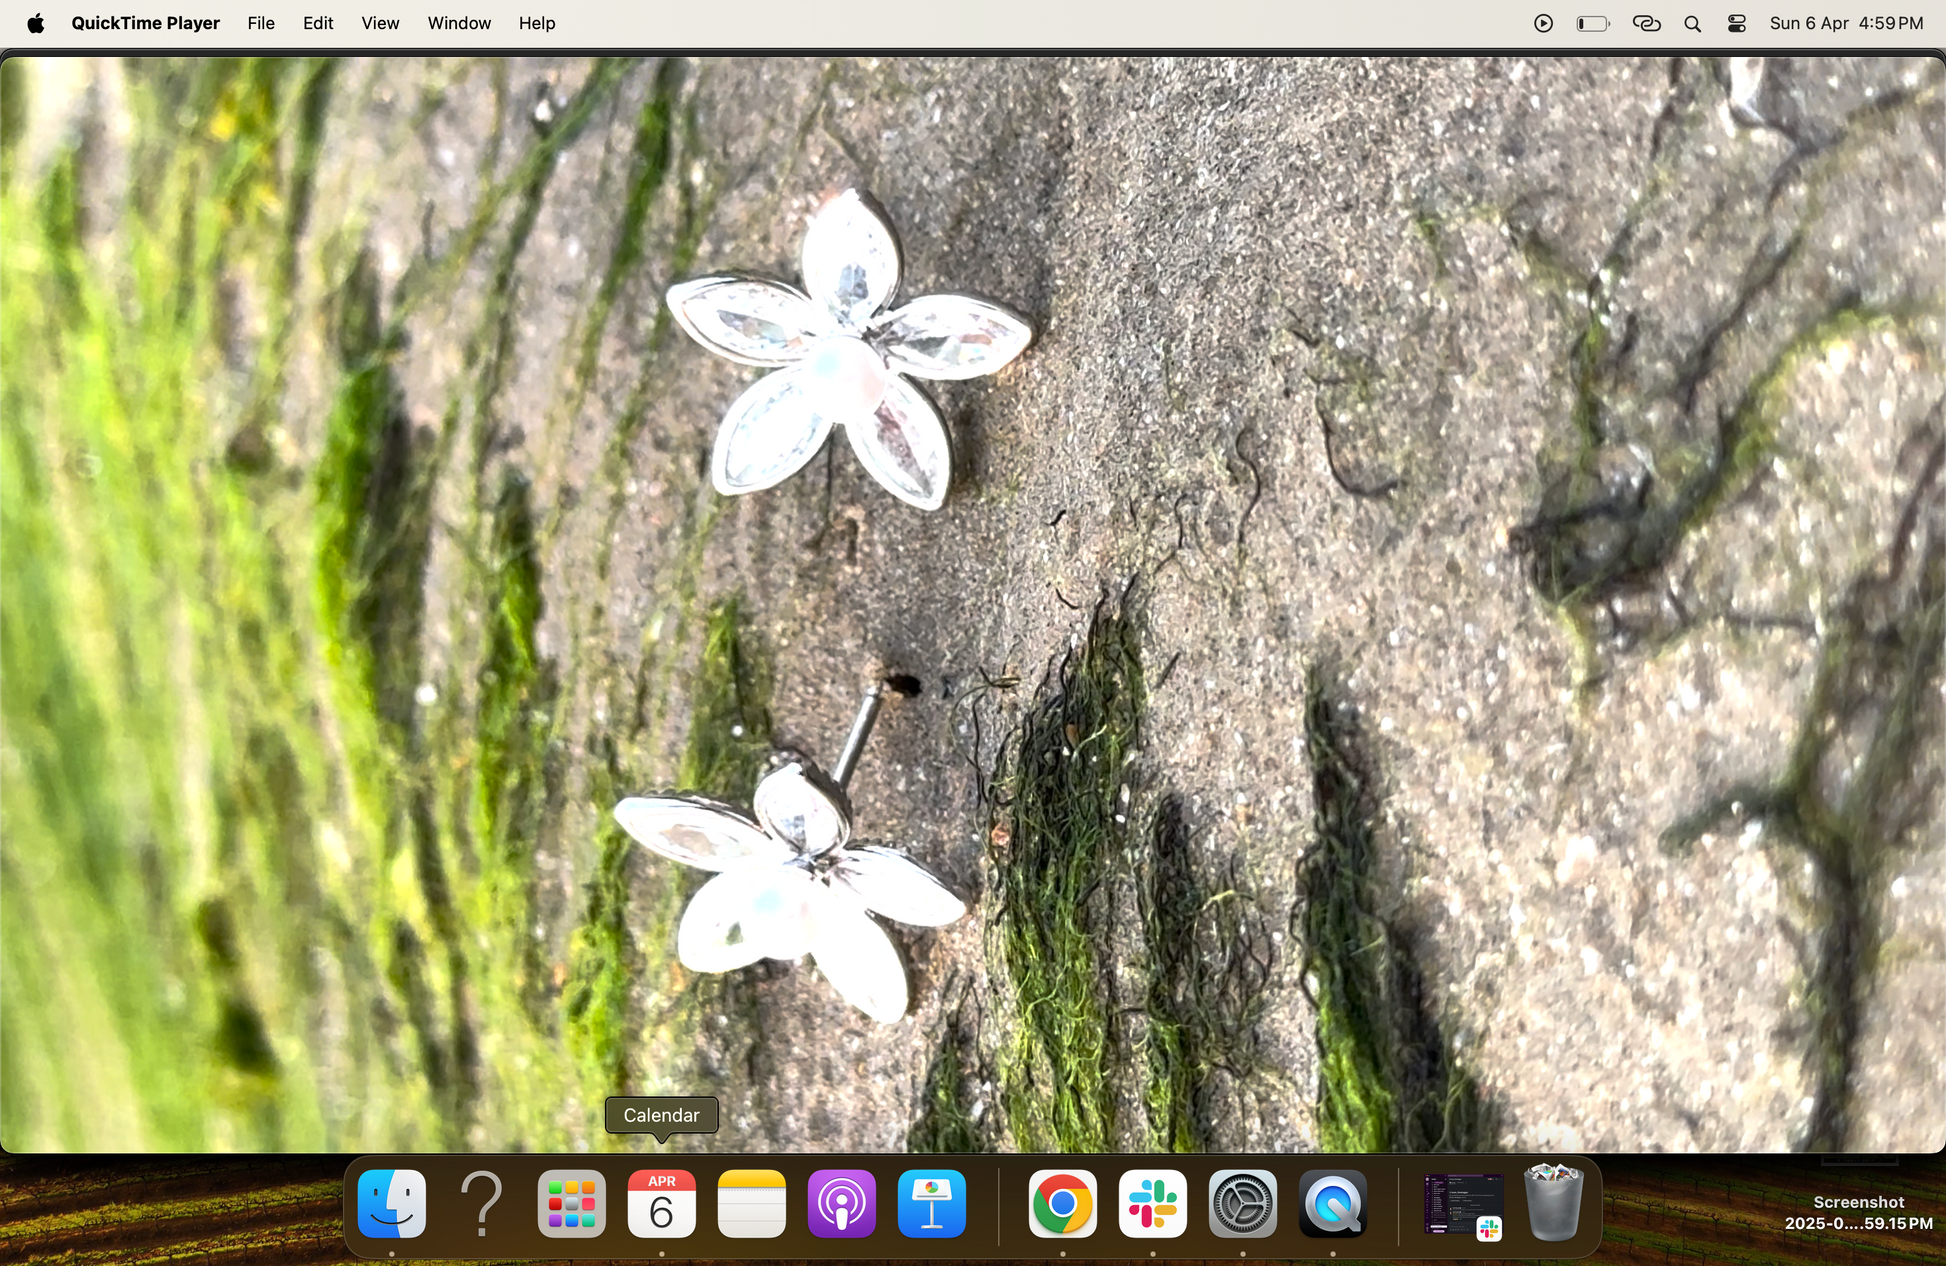The width and height of the screenshot is (1946, 1266).
Task: Open System Settings gear icon
Action: (1242, 1204)
